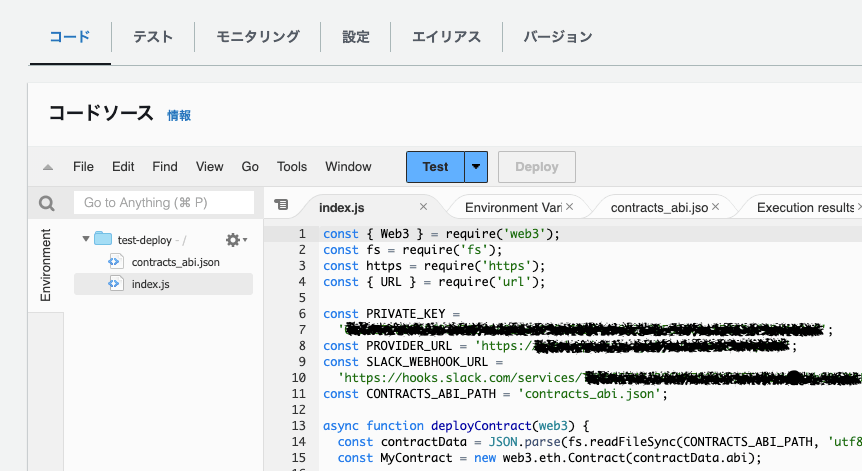Screen dimensions: 862x471
Task: Close the Environment Variables tab
Action: pyautogui.click(x=570, y=207)
